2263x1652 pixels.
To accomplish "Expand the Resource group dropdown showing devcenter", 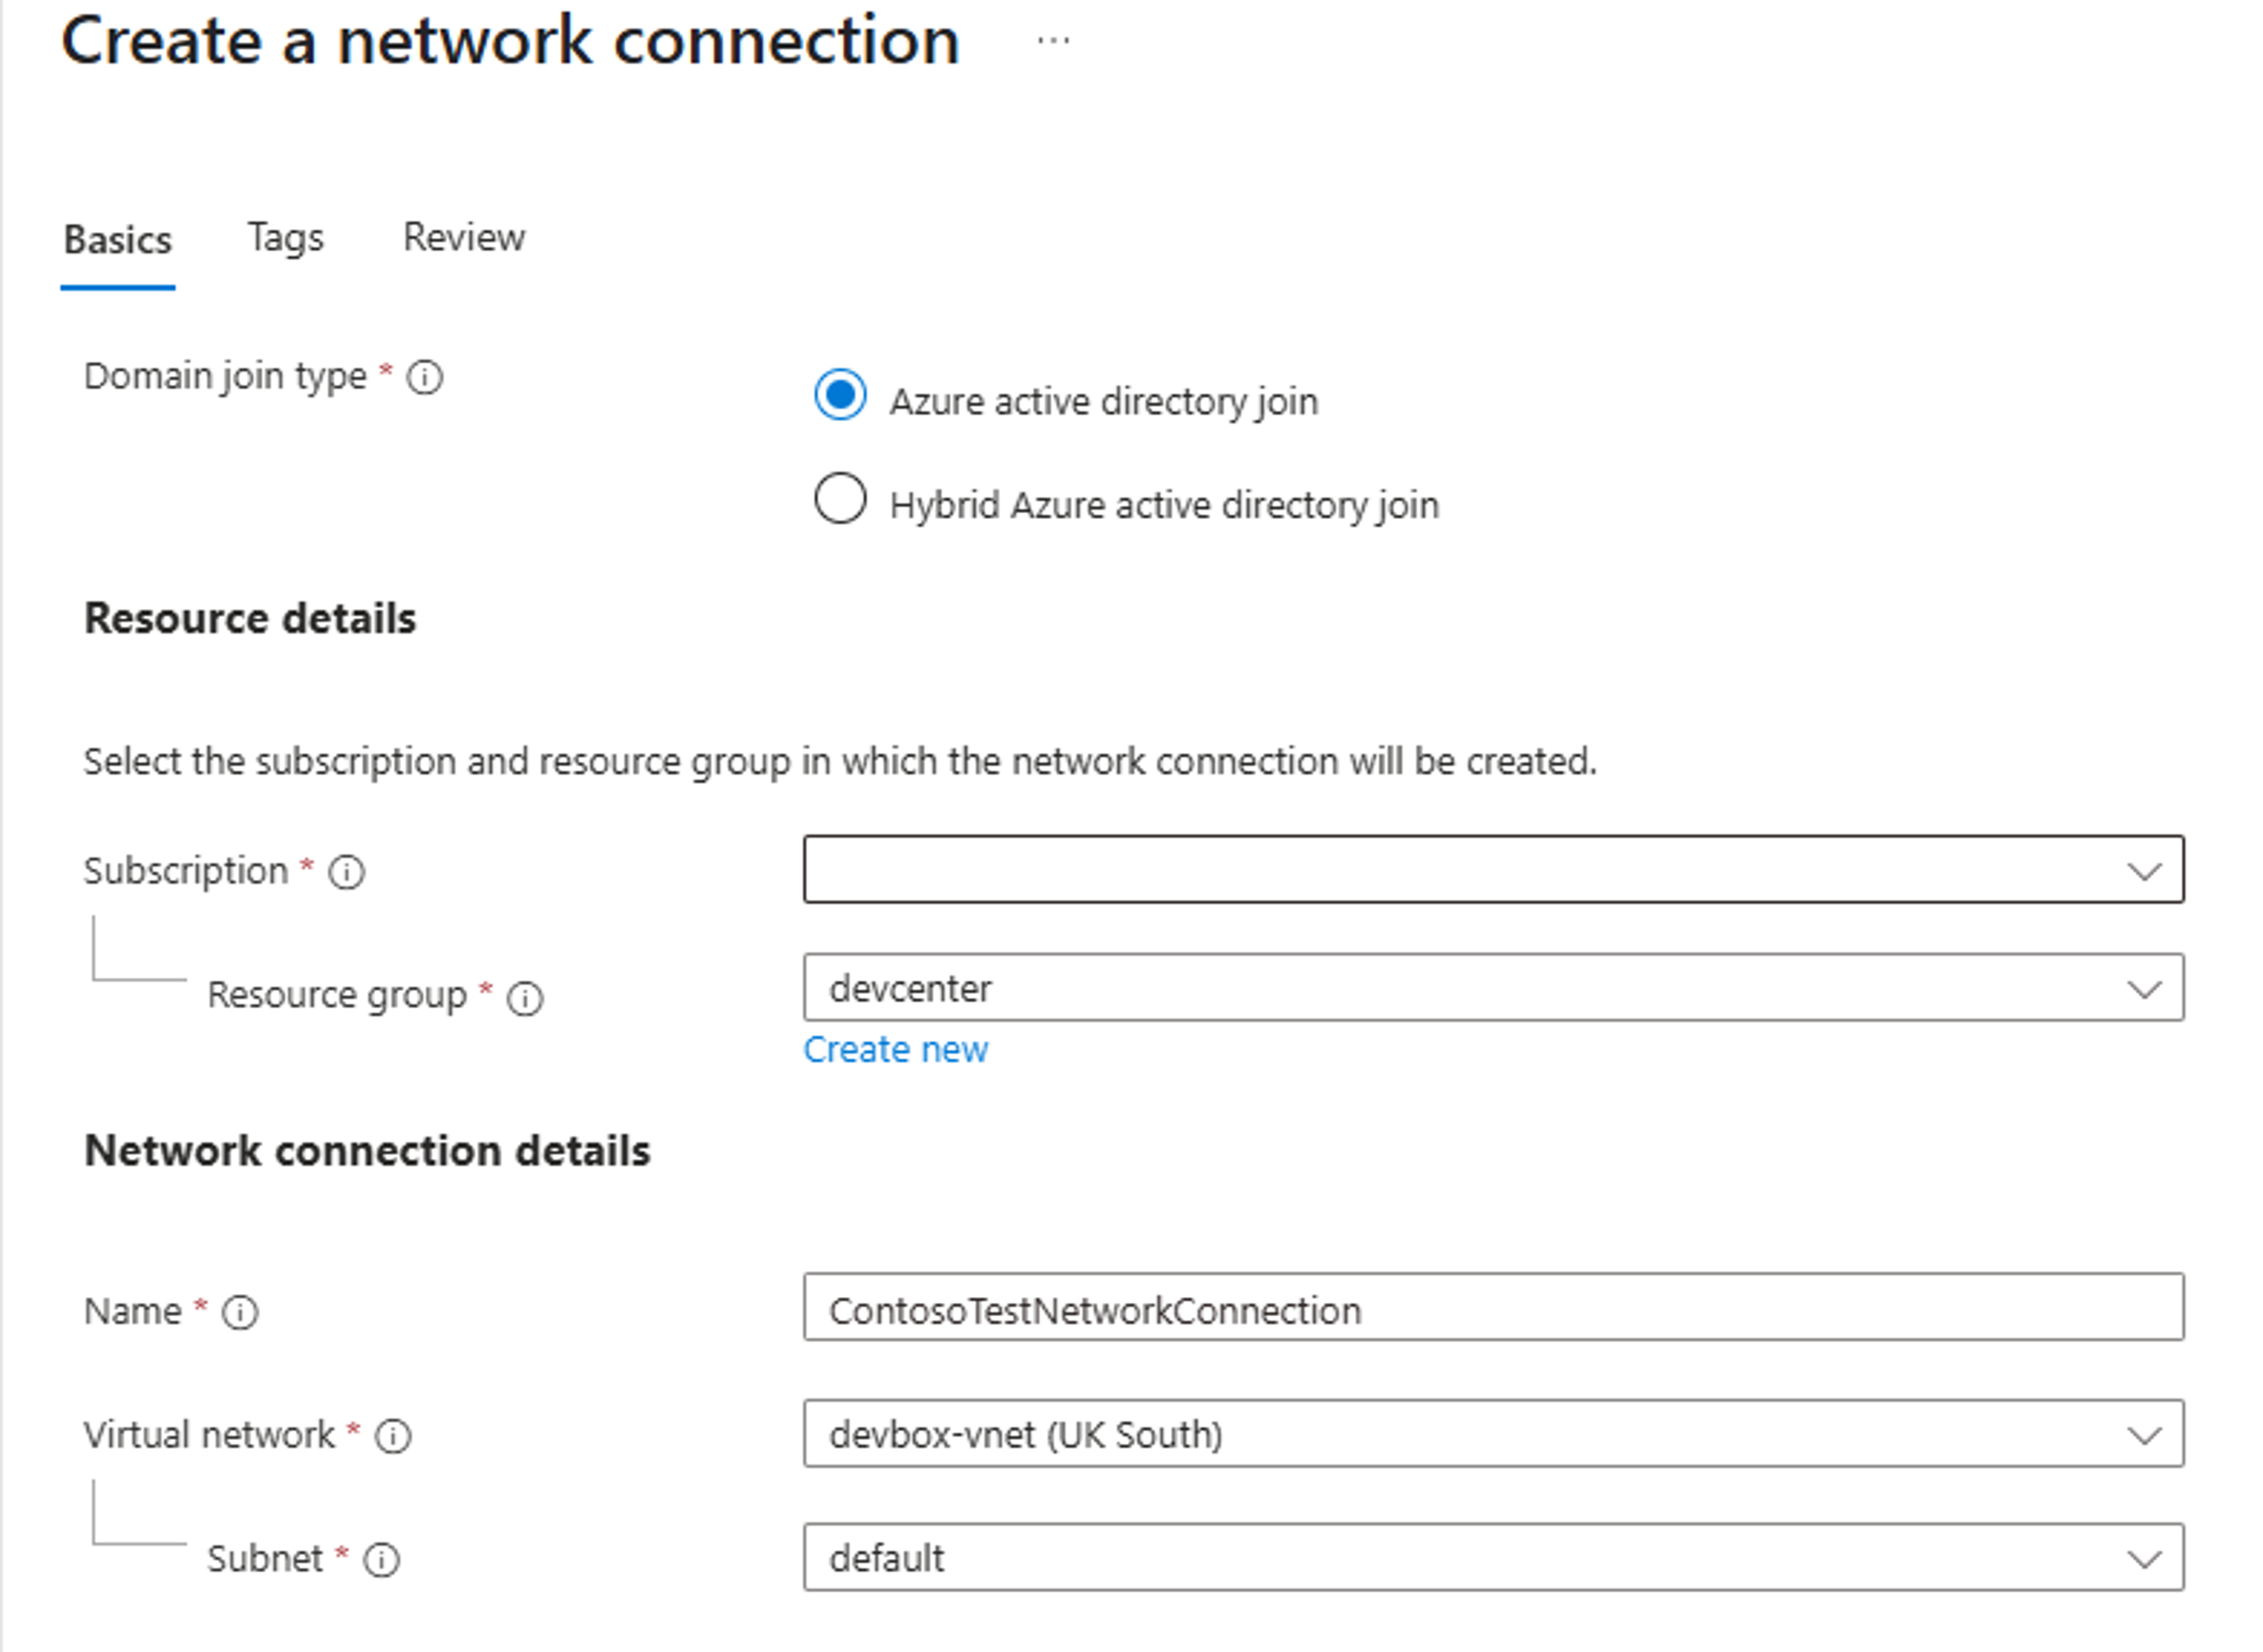I will coord(1493,988).
